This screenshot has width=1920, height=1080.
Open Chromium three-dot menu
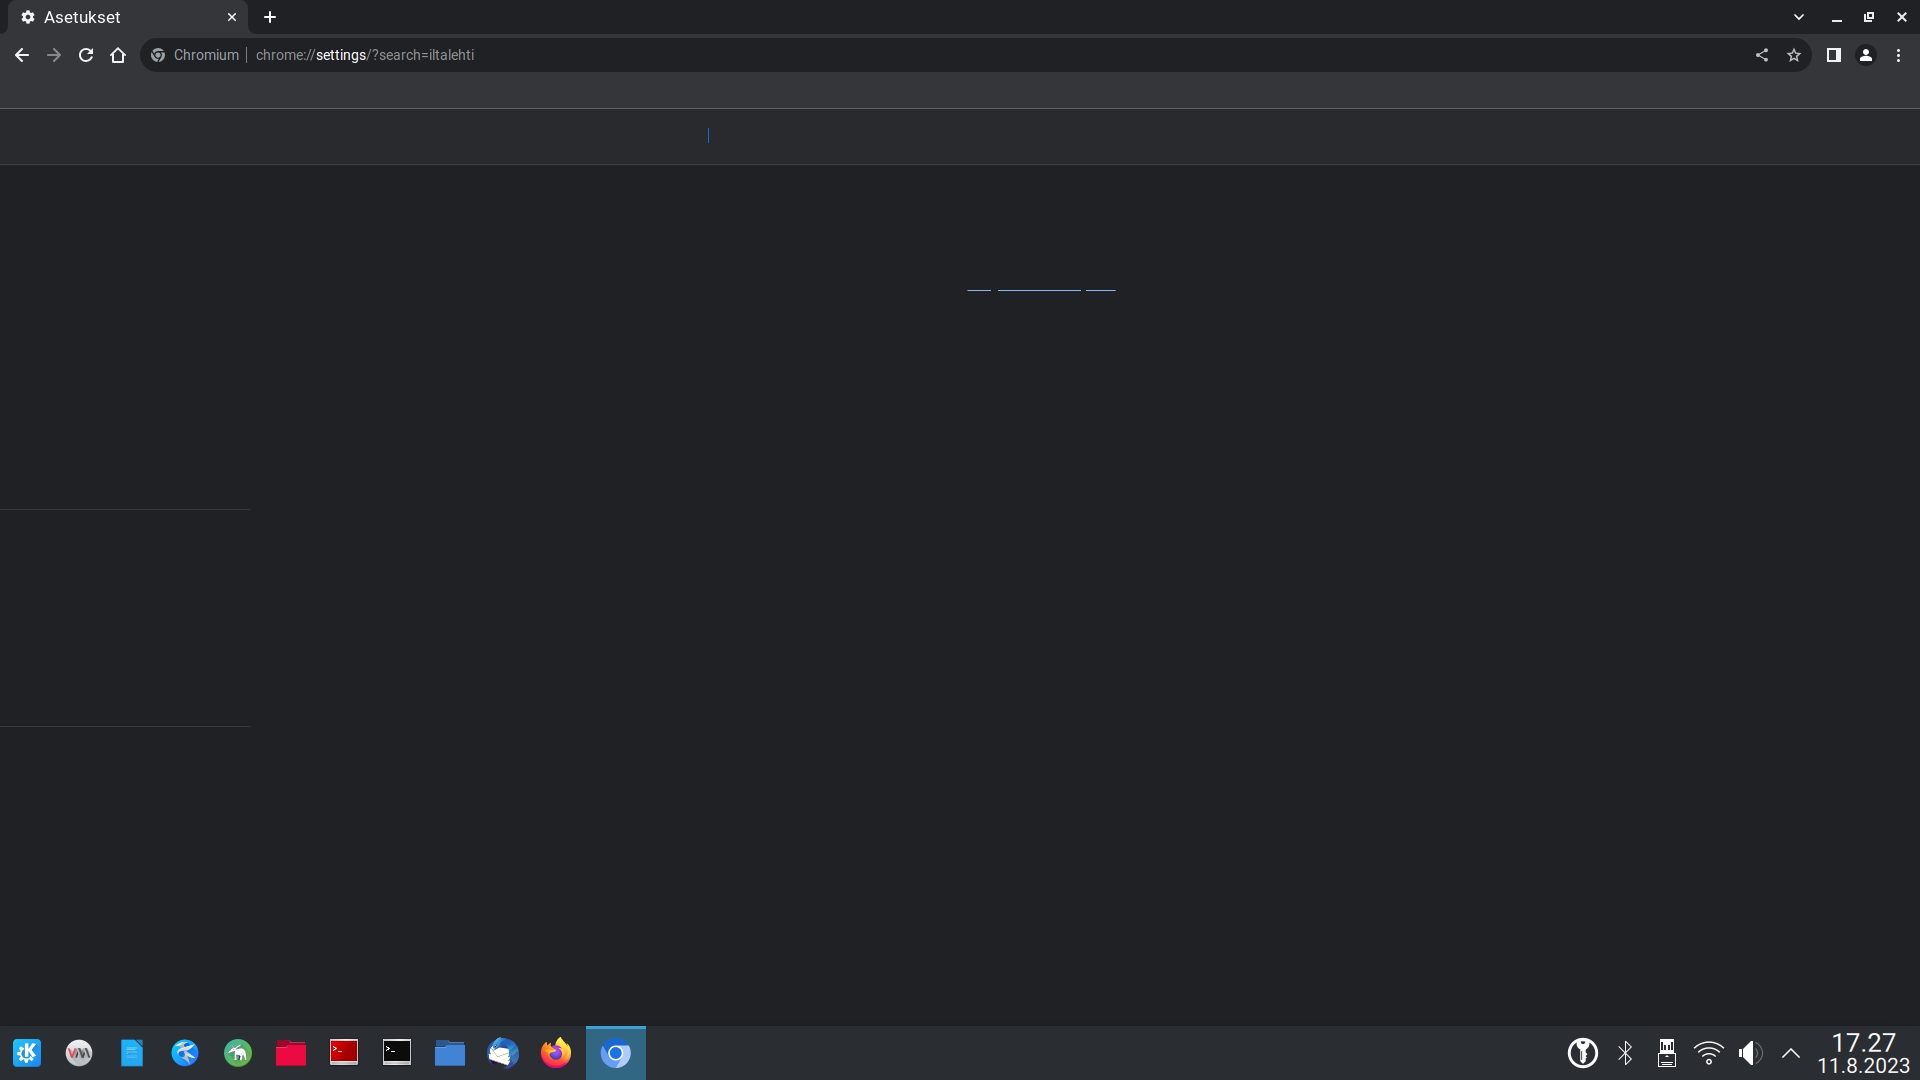[x=1898, y=55]
